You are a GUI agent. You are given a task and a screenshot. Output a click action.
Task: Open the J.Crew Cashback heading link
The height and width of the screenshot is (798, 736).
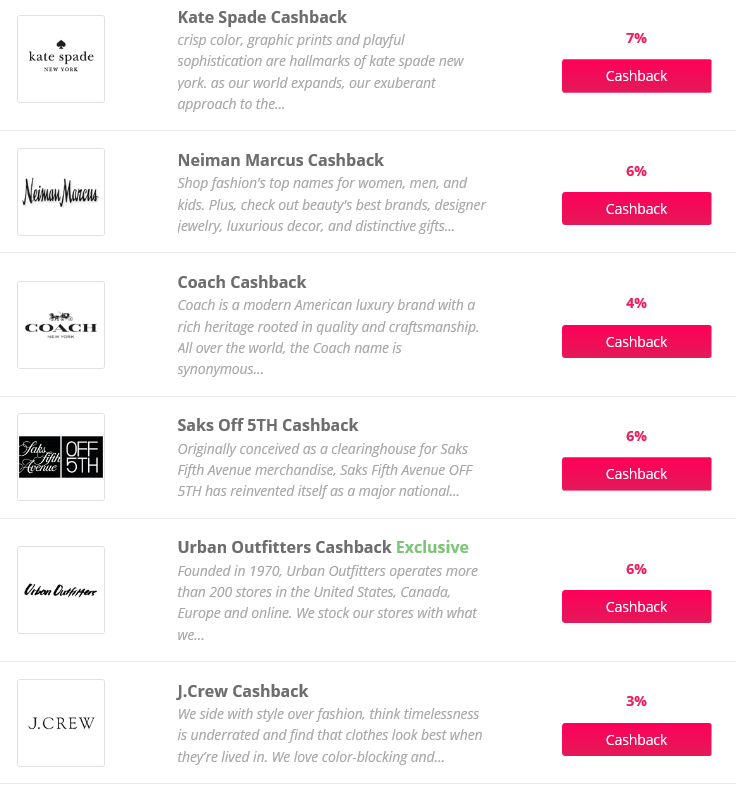[x=243, y=691]
